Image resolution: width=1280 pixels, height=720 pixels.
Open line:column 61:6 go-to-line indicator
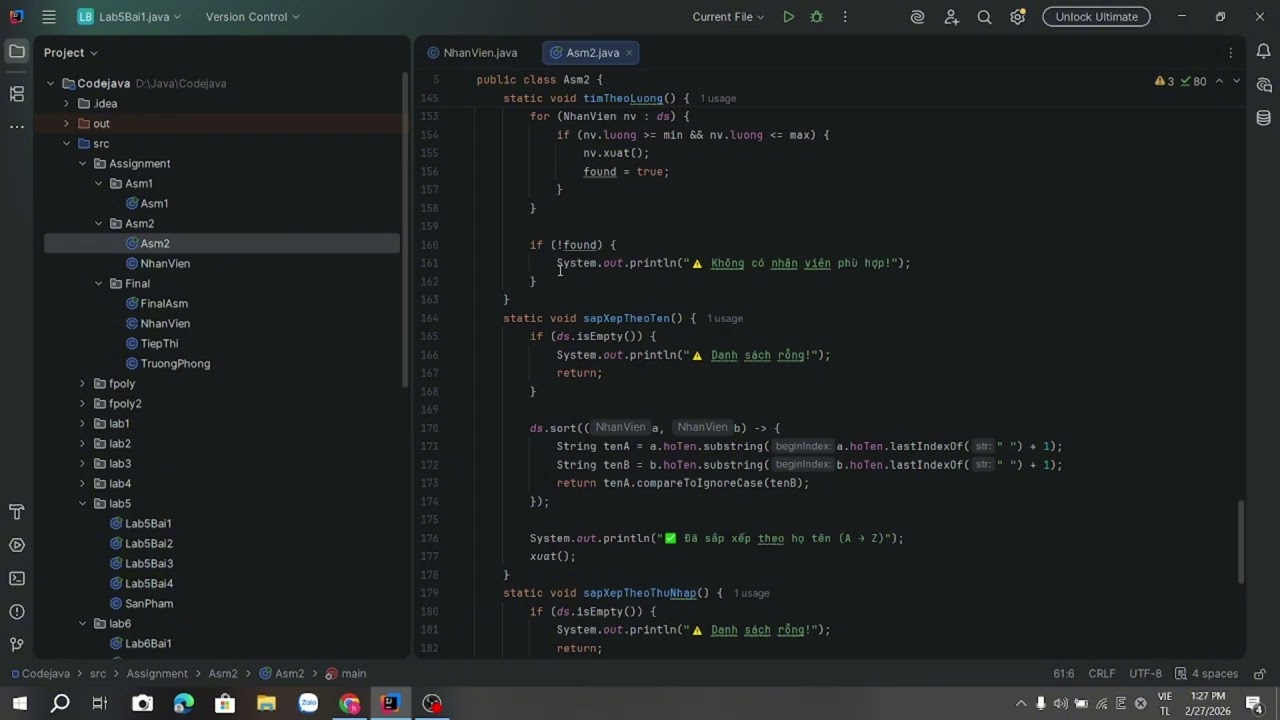click(1063, 674)
